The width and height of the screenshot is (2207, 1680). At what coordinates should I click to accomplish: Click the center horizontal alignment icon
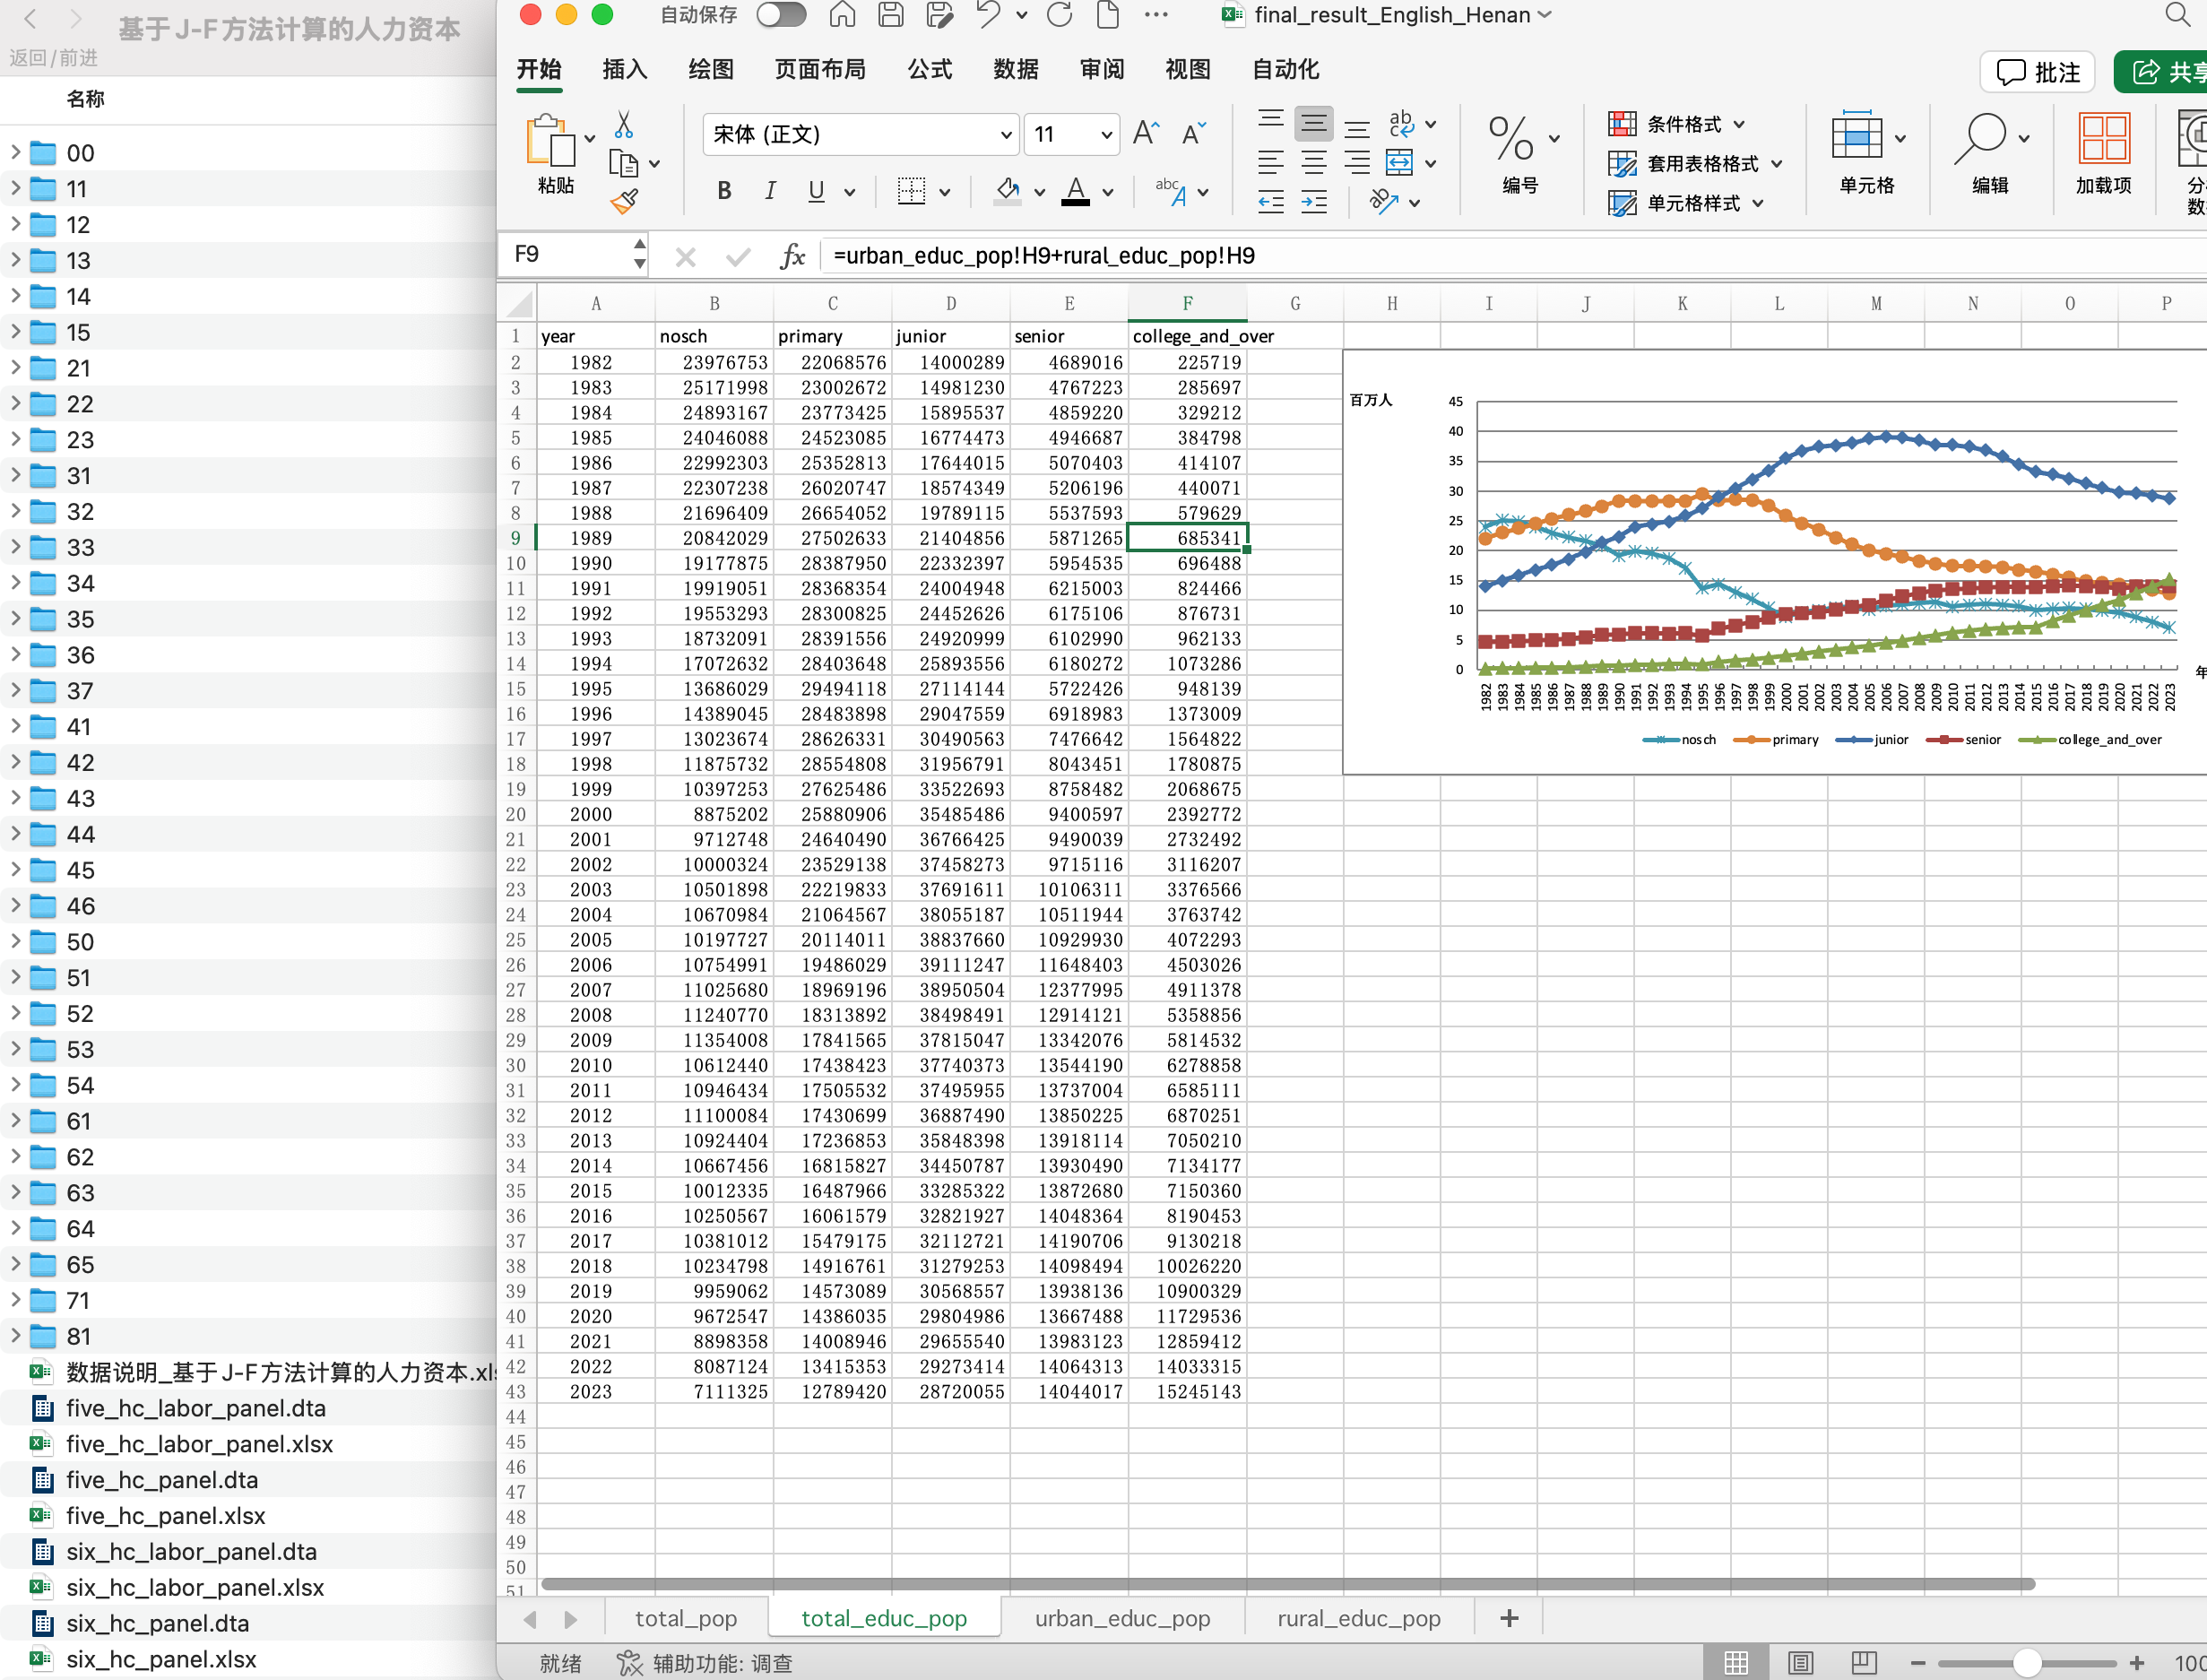point(1313,163)
